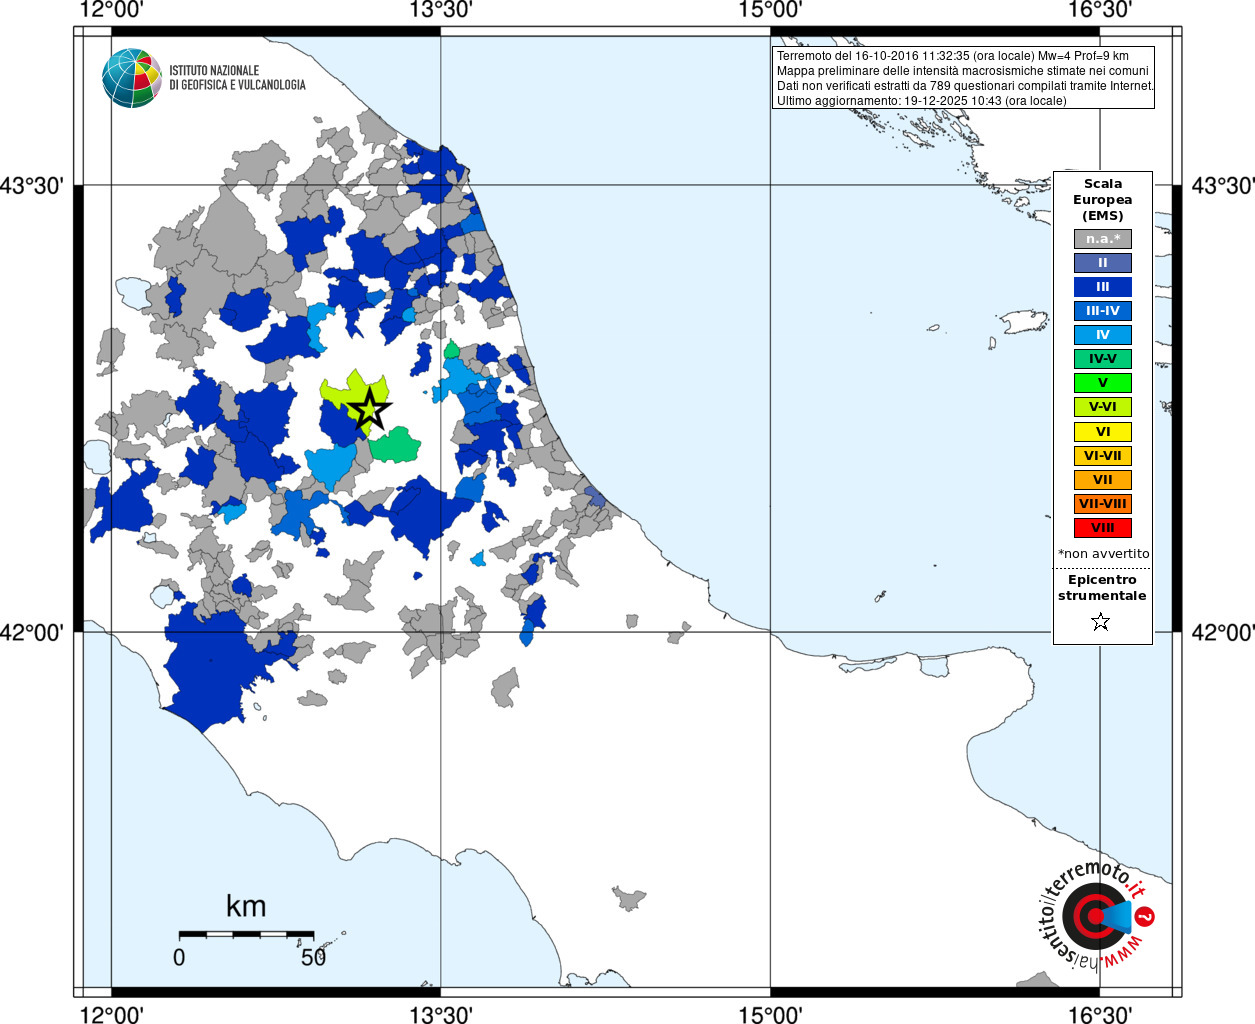Click 'ISTITUTO NAZIONALE DI GEOFISICA E VULCANOLOGIA' text
Image resolution: width=1255 pixels, height=1024 pixels.
pos(237,78)
